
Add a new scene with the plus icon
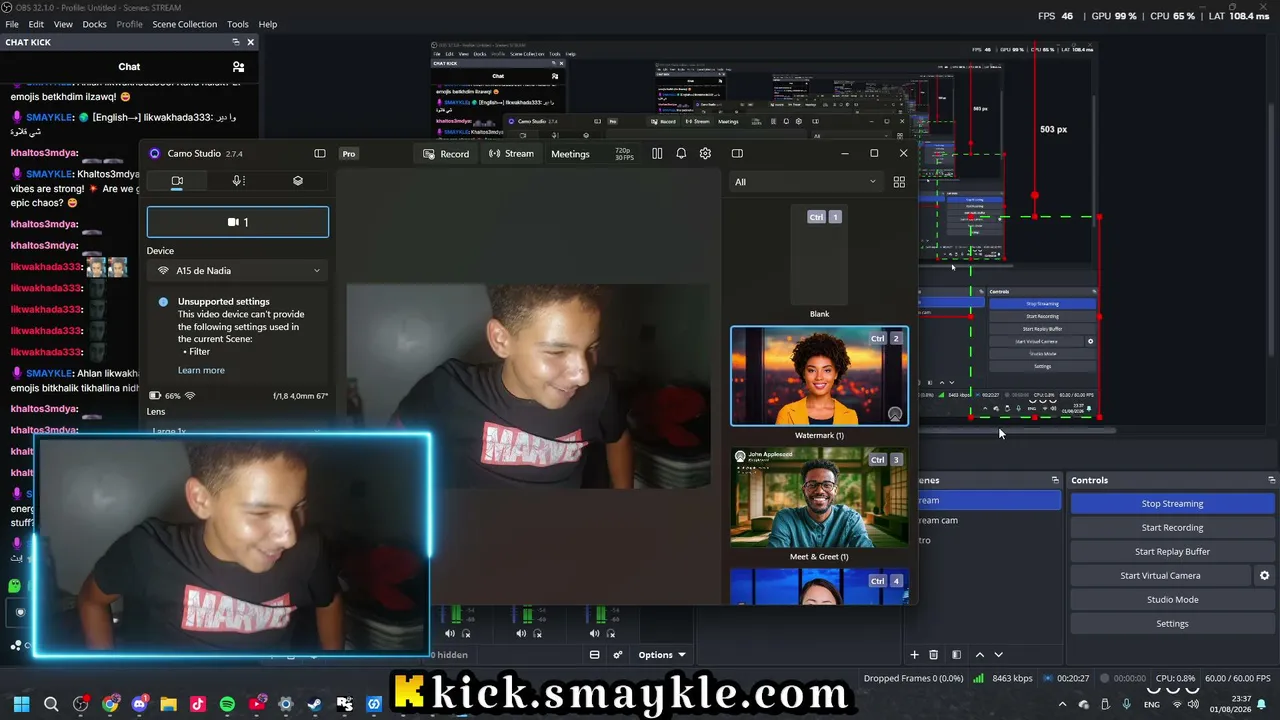click(x=914, y=655)
